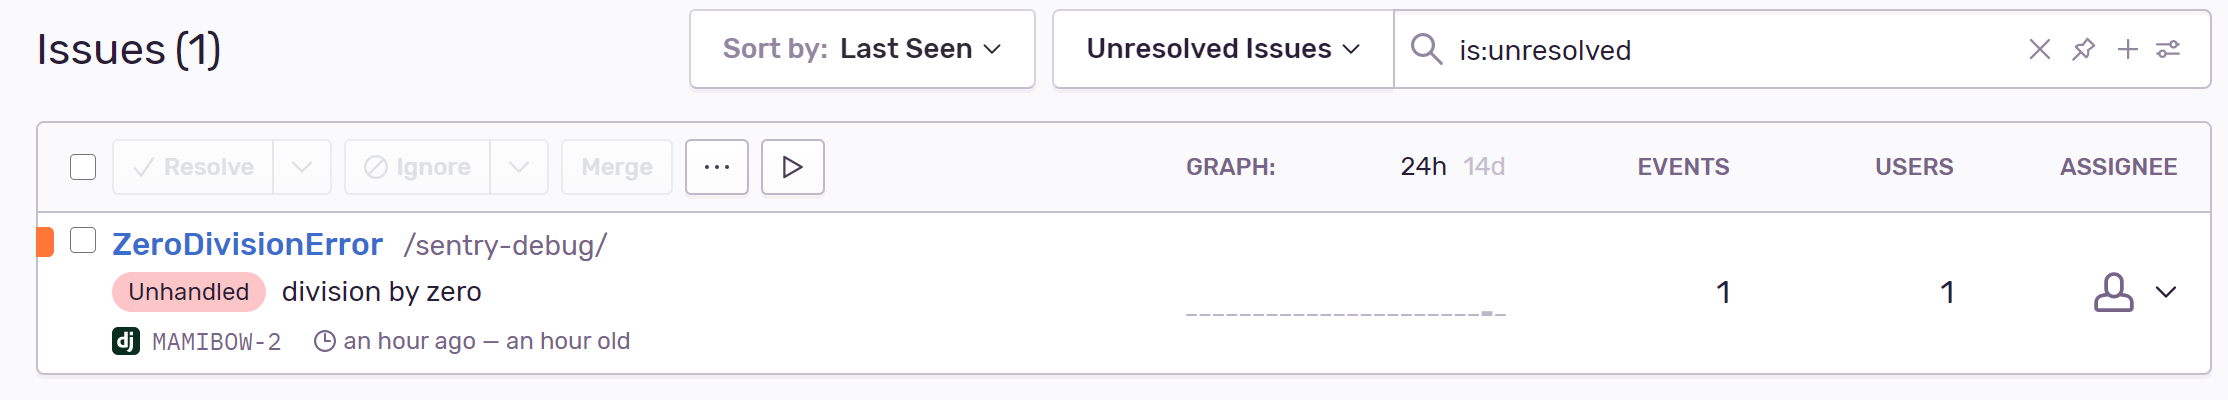The height and width of the screenshot is (400, 2228).
Task: Click the magnifying glass search icon
Action: [x=1426, y=49]
